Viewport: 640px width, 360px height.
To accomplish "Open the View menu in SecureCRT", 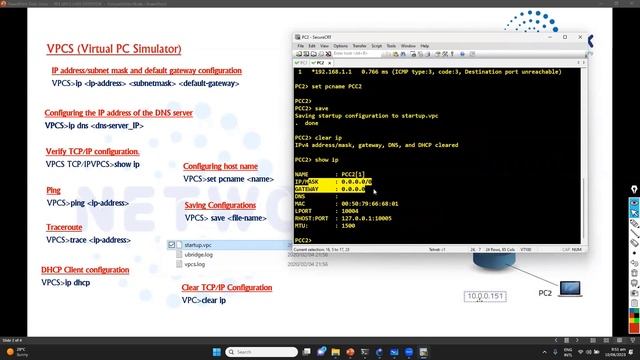I will pyautogui.click(x=324, y=46).
